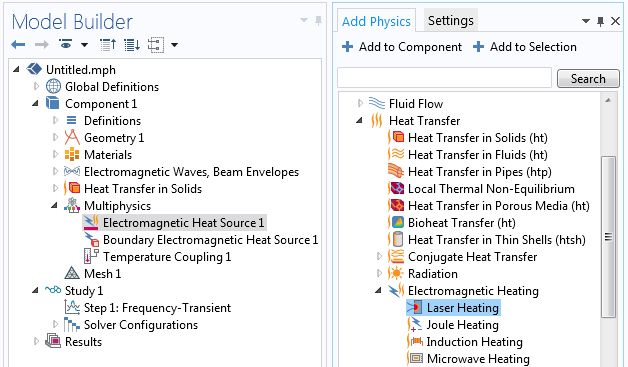Switch to the Add Physics tab

pos(376,21)
